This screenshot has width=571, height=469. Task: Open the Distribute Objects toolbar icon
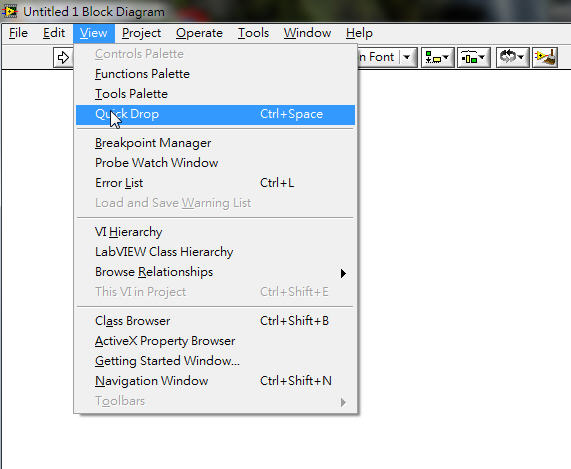coord(473,58)
